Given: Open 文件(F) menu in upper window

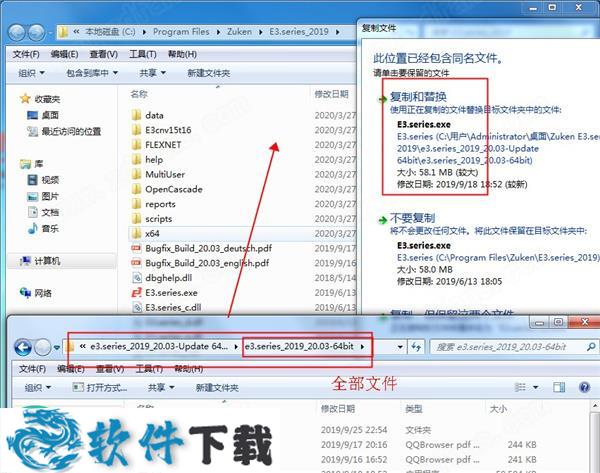Looking at the screenshot, I should coord(26,54).
